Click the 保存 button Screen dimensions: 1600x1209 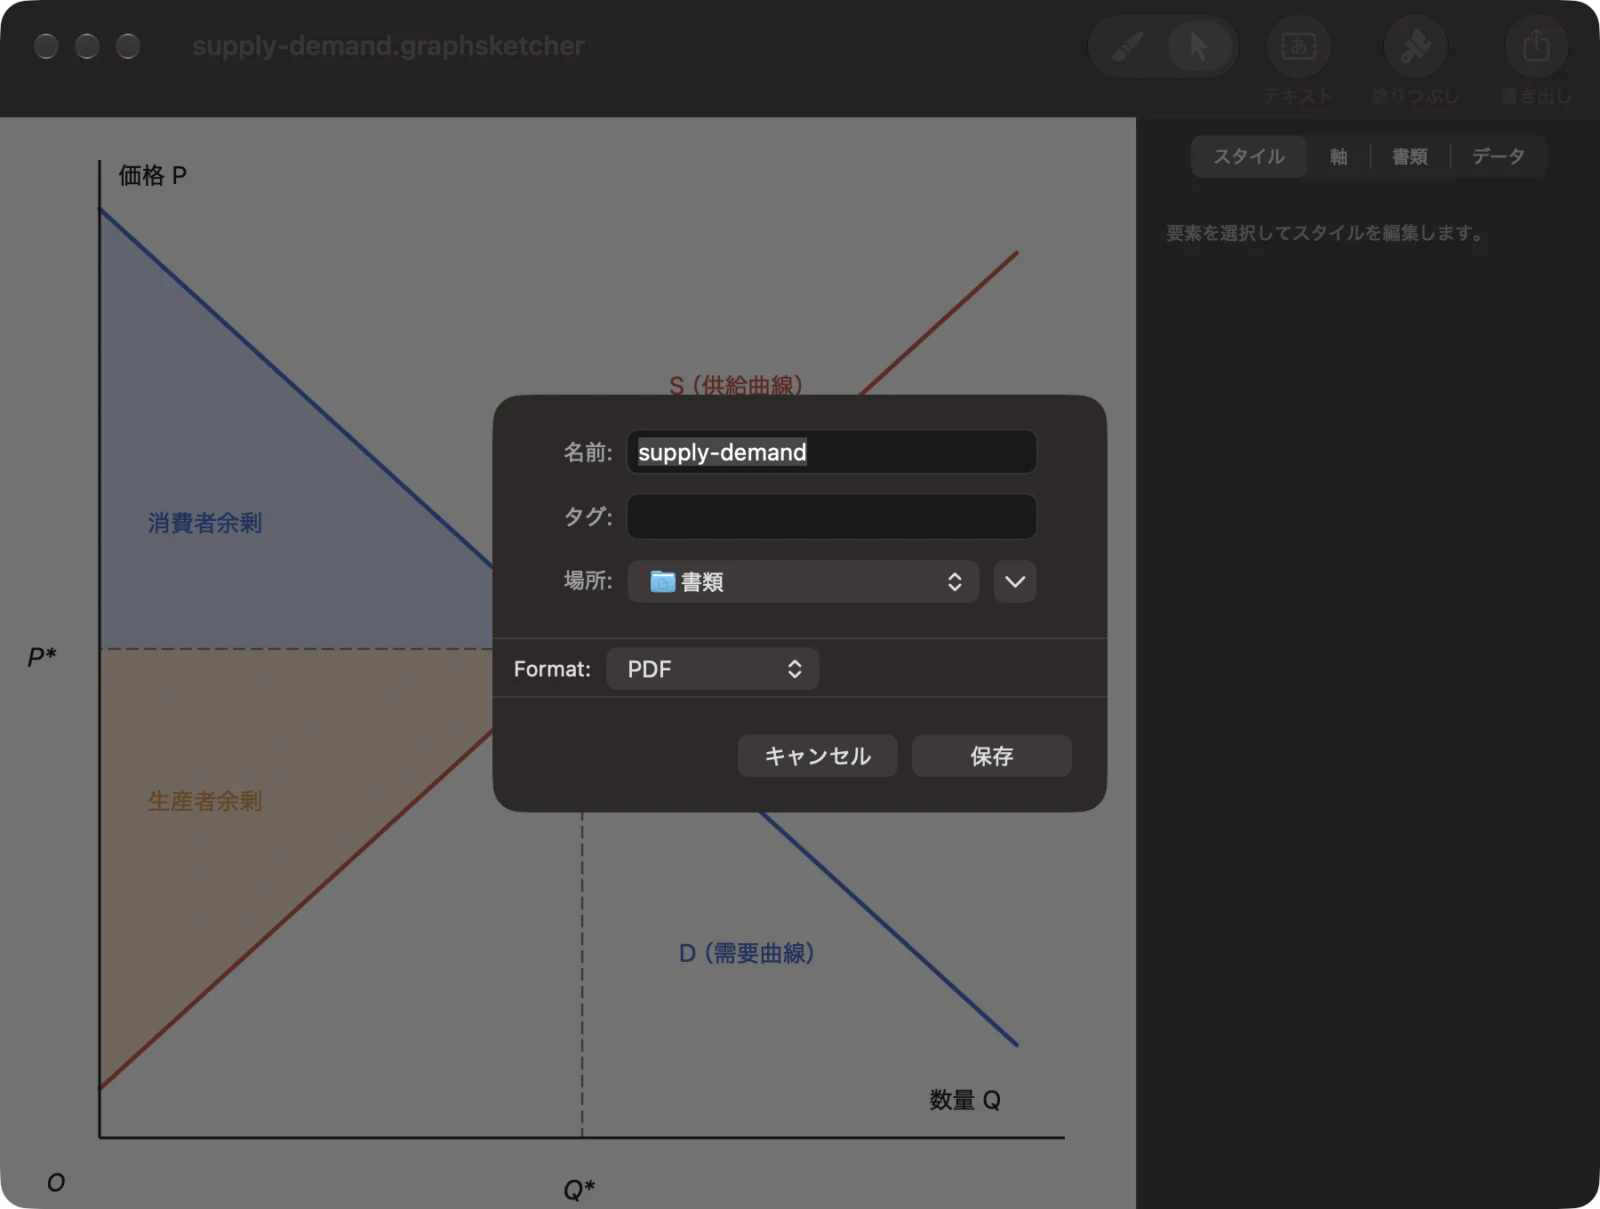point(992,755)
